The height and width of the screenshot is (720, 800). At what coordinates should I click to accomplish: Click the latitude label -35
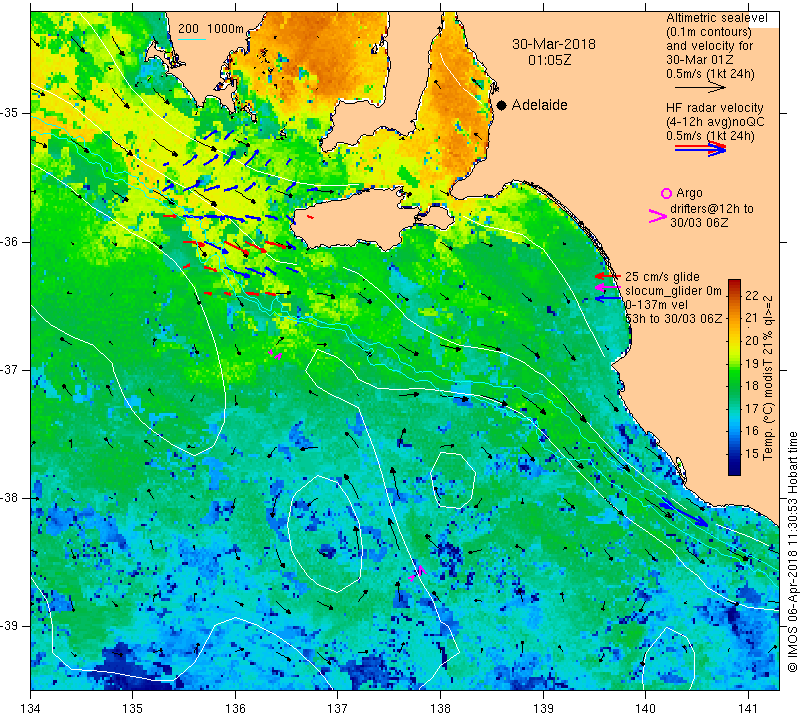pos(10,113)
